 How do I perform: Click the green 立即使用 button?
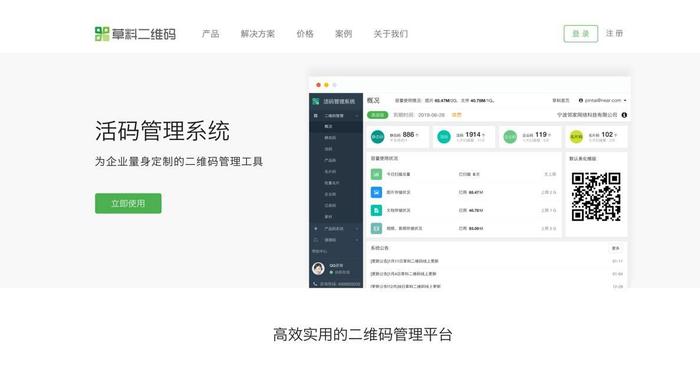point(128,204)
